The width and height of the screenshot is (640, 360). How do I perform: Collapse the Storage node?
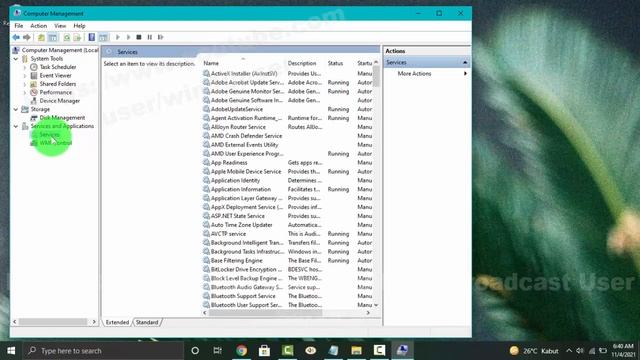point(16,109)
